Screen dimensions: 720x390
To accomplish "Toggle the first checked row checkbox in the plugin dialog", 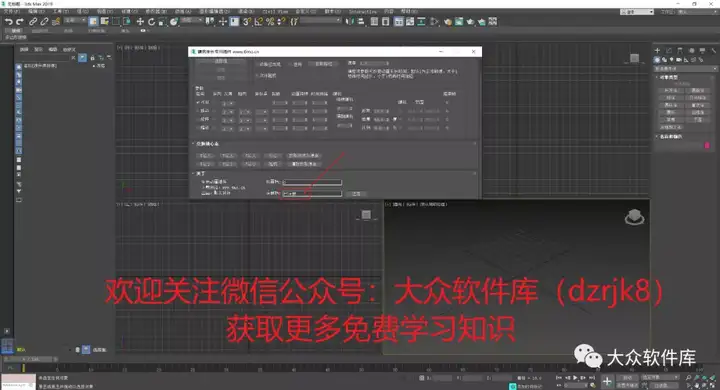I will 198,103.
